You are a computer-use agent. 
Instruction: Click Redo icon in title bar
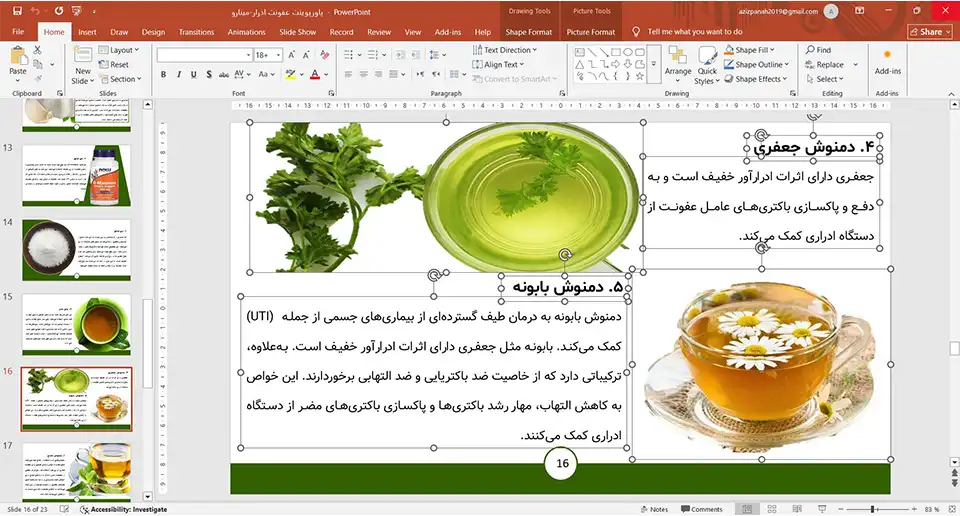click(59, 11)
